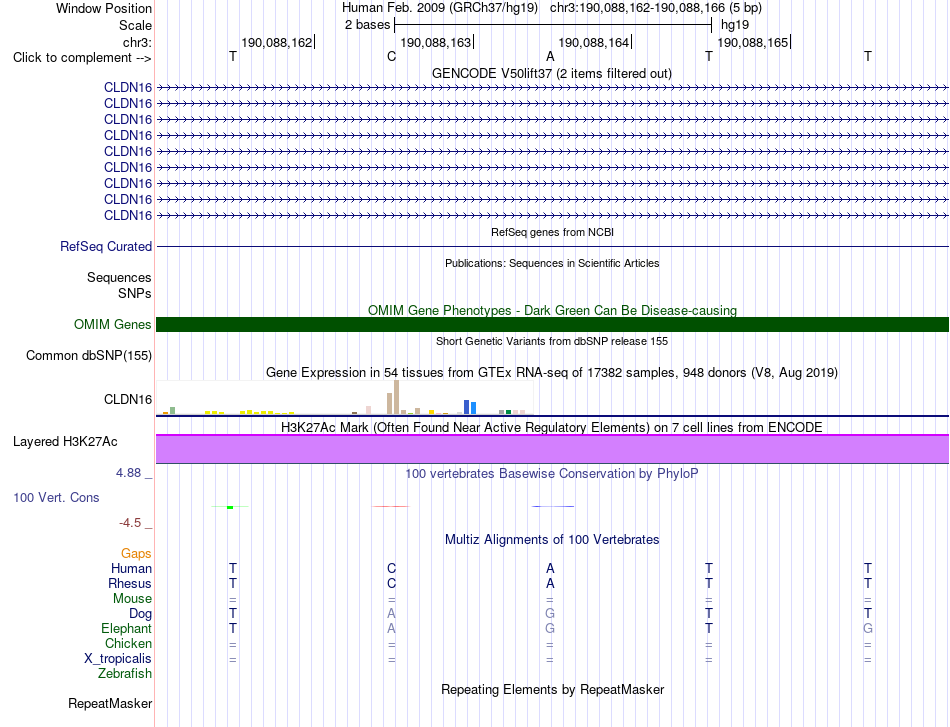
Task: Click base A in the reference sequence row
Action: [x=550, y=56]
